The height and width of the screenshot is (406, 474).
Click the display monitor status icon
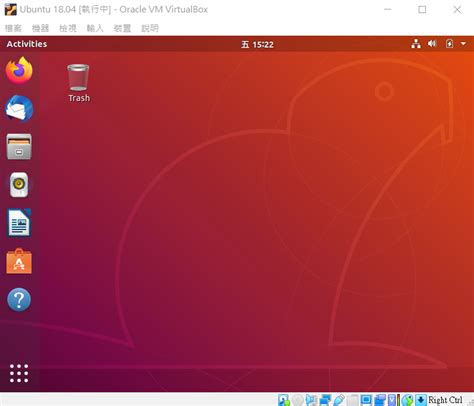click(x=366, y=400)
